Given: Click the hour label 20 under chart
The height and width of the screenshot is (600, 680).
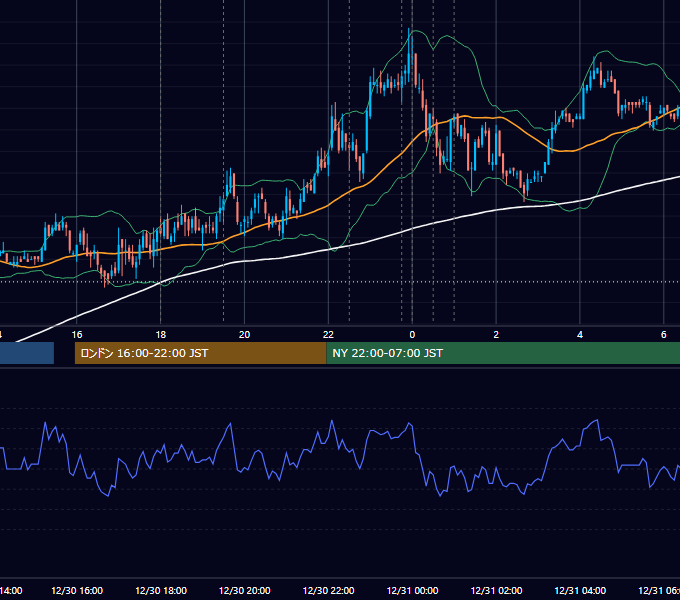Looking at the screenshot, I should pos(245,334).
